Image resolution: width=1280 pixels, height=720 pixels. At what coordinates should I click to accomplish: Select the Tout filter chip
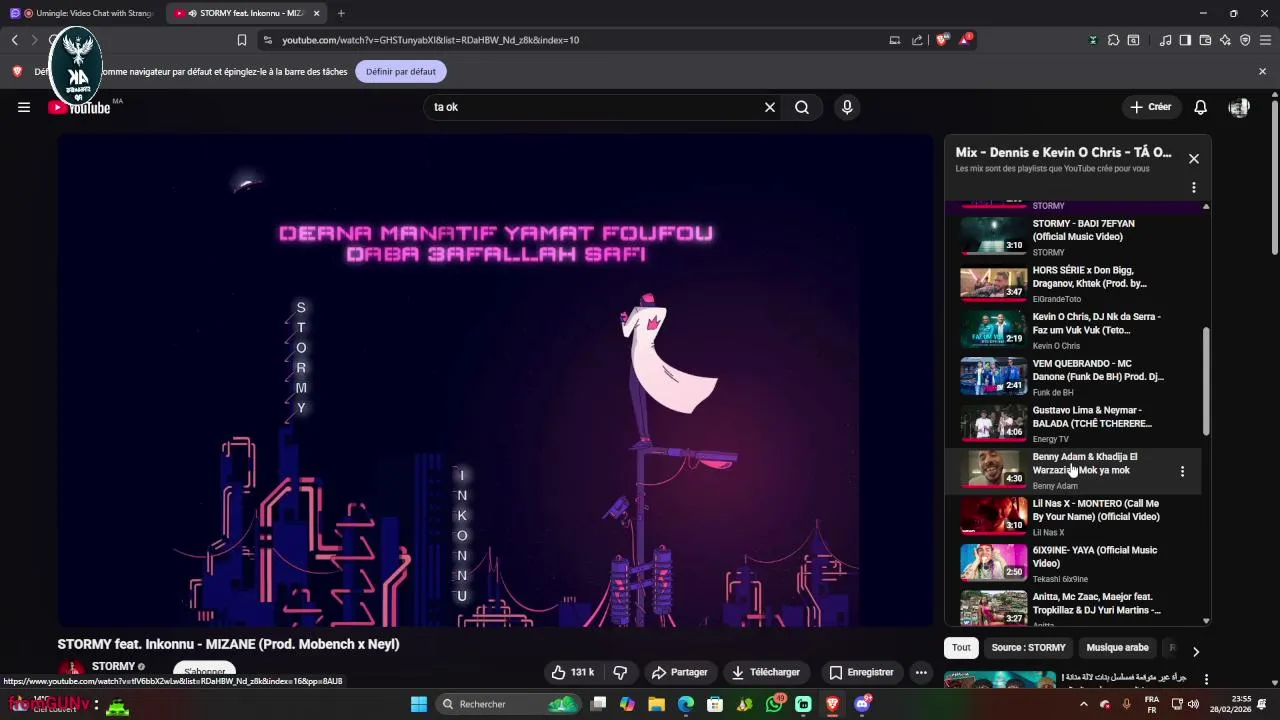click(961, 648)
